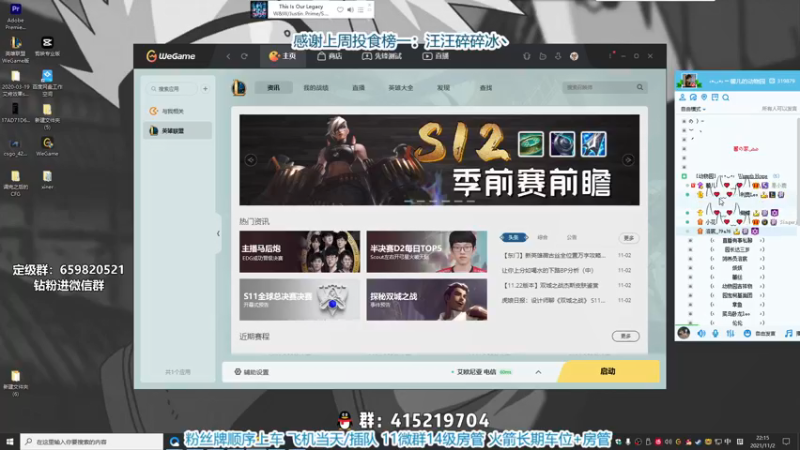Switch to the 我的战绩 tab
This screenshot has height=450, width=800.
click(316, 88)
